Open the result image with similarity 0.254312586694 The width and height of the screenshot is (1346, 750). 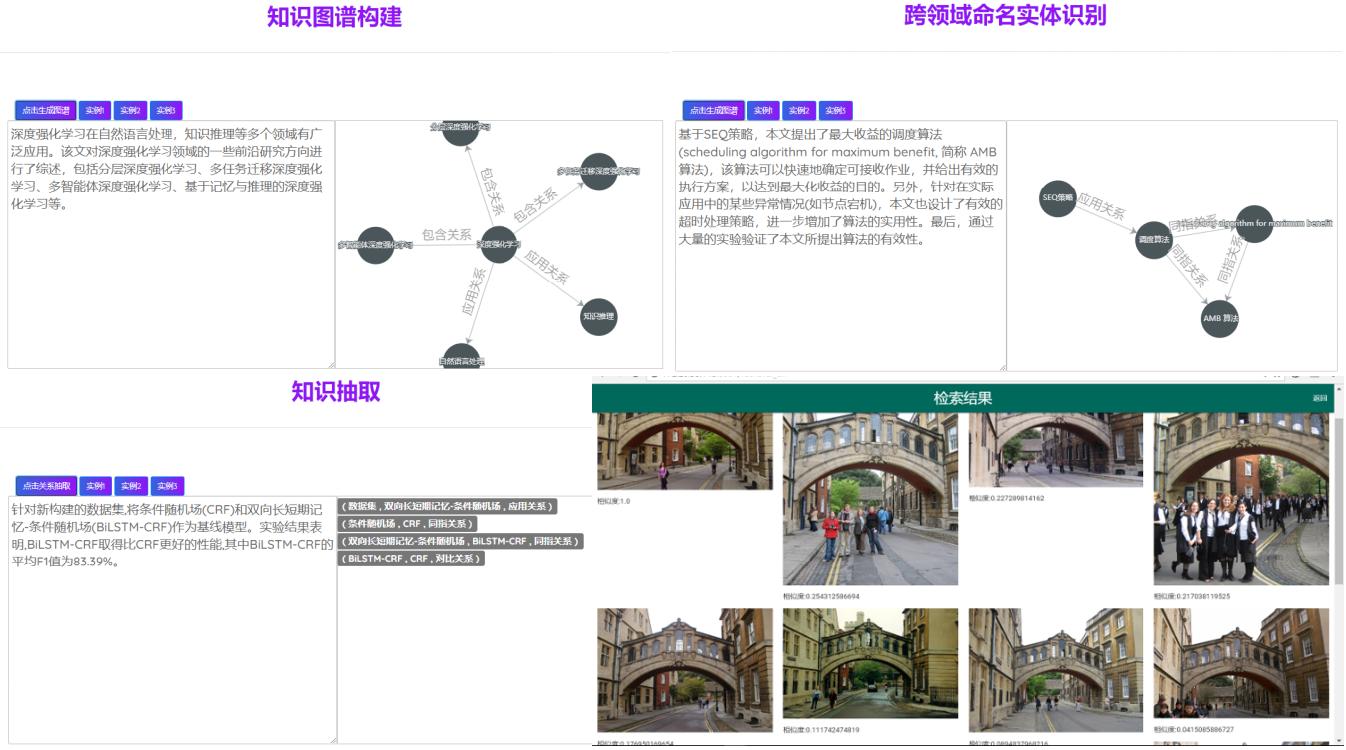coord(870,500)
